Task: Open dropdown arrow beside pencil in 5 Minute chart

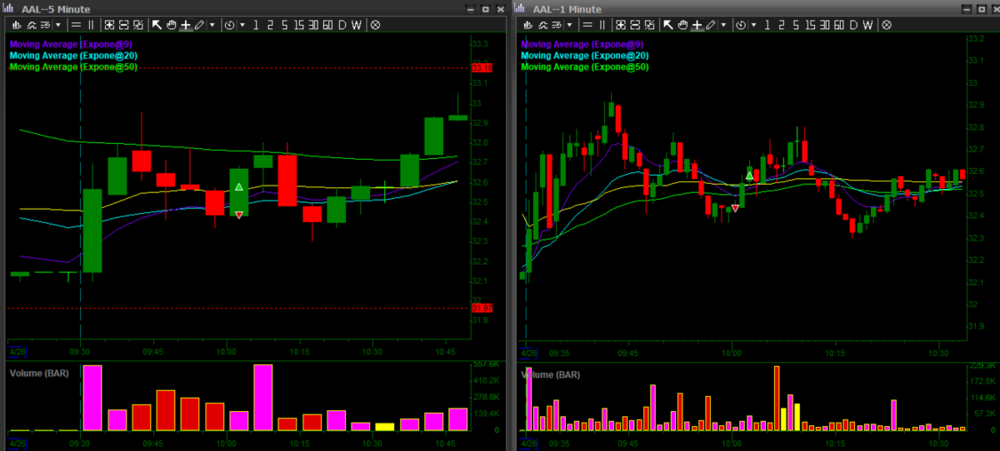Action: click(x=212, y=24)
